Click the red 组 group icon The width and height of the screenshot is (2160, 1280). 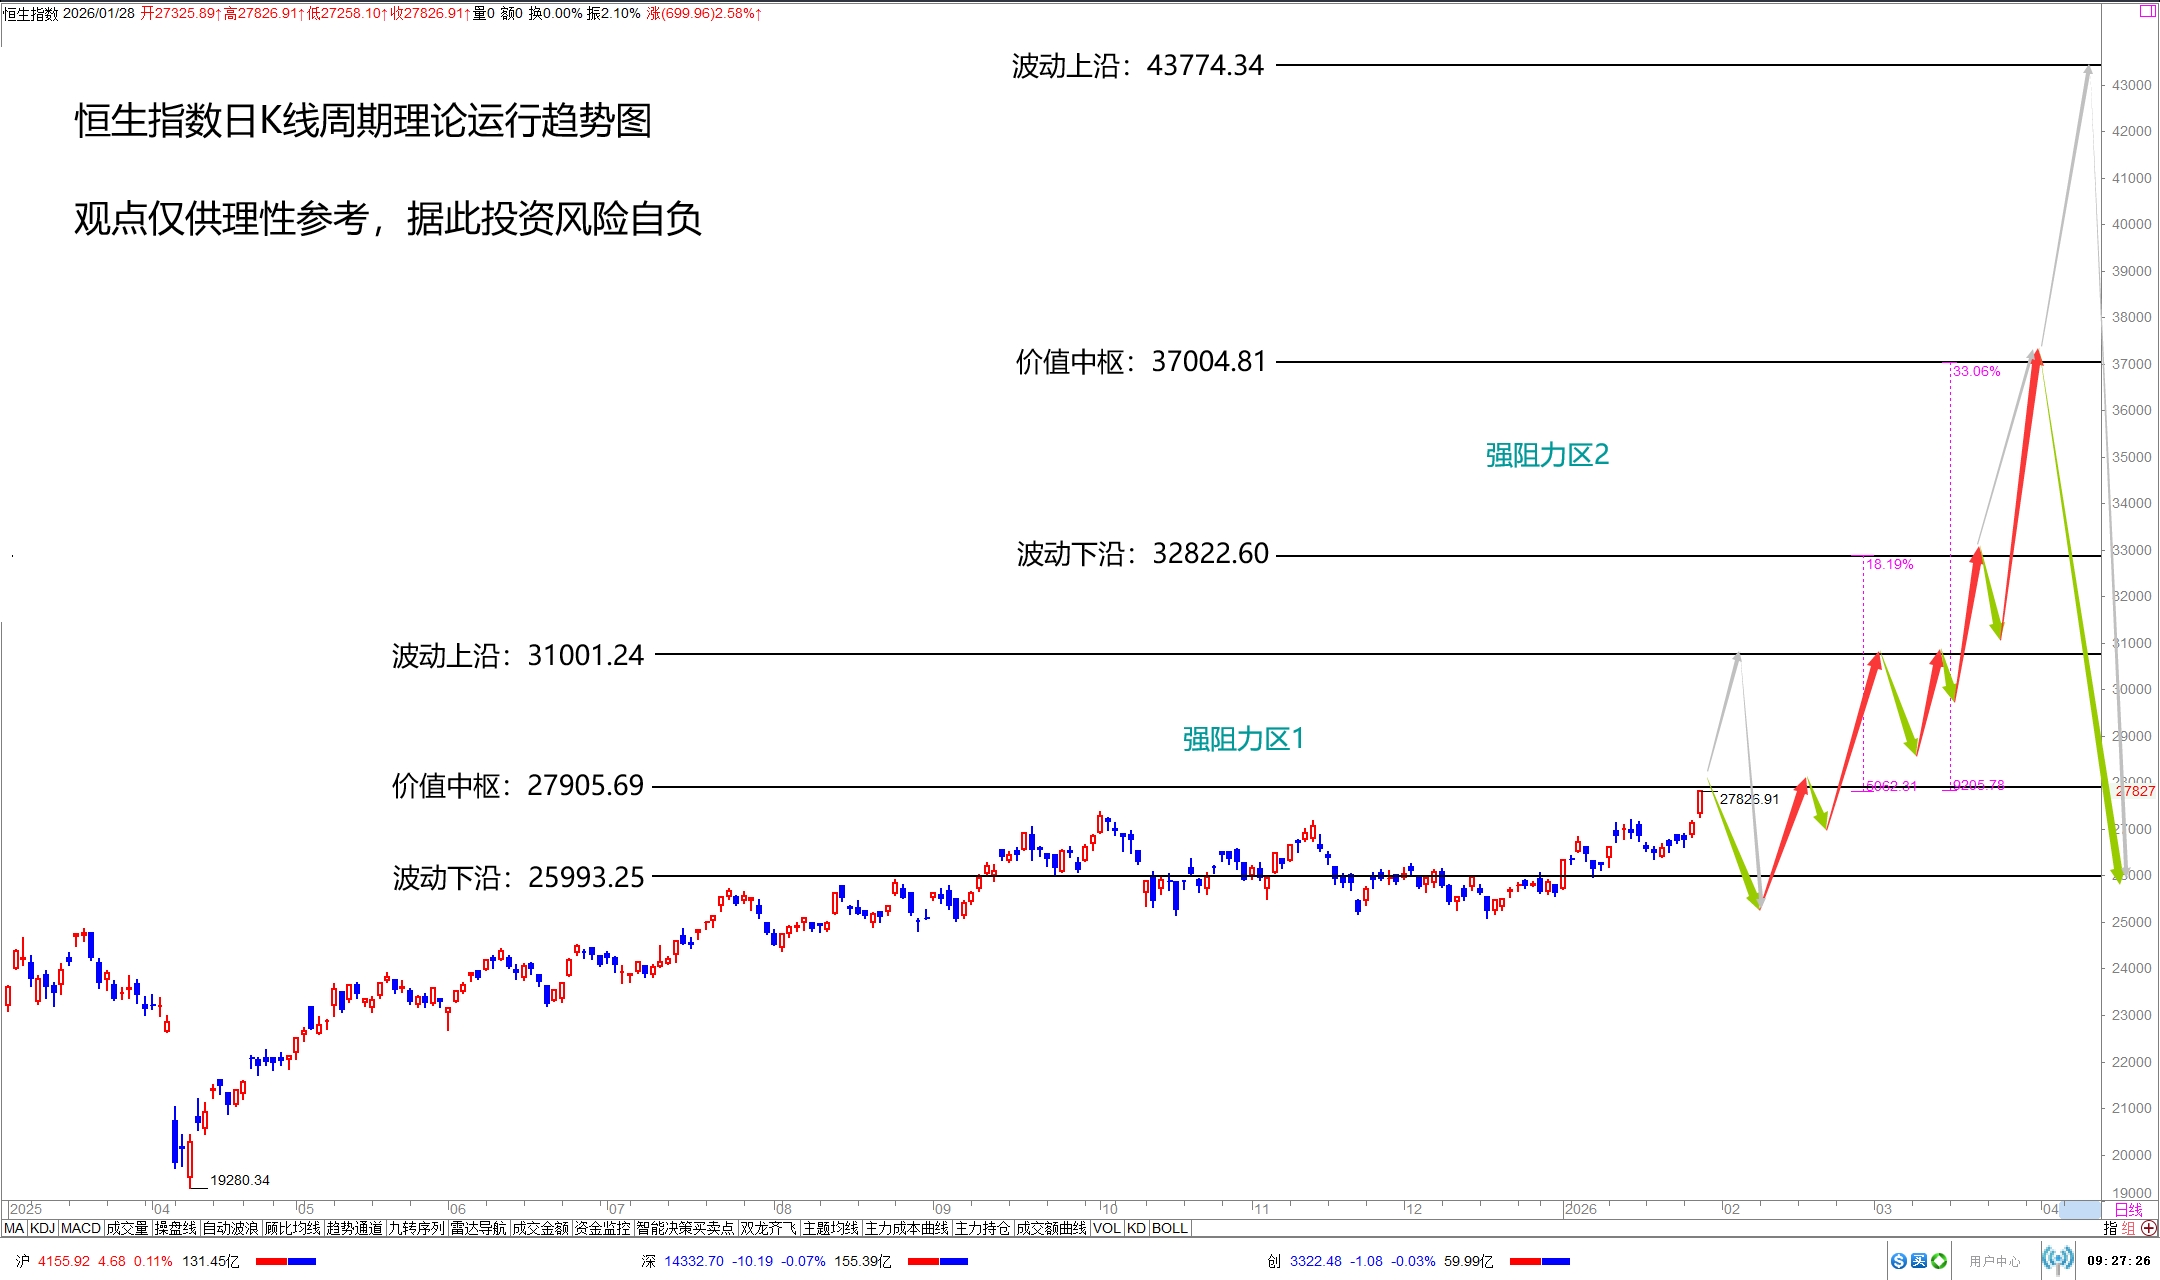coord(2128,1228)
